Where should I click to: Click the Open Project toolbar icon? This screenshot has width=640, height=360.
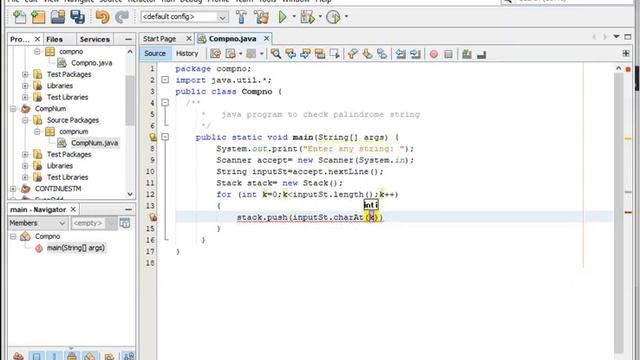(58, 17)
